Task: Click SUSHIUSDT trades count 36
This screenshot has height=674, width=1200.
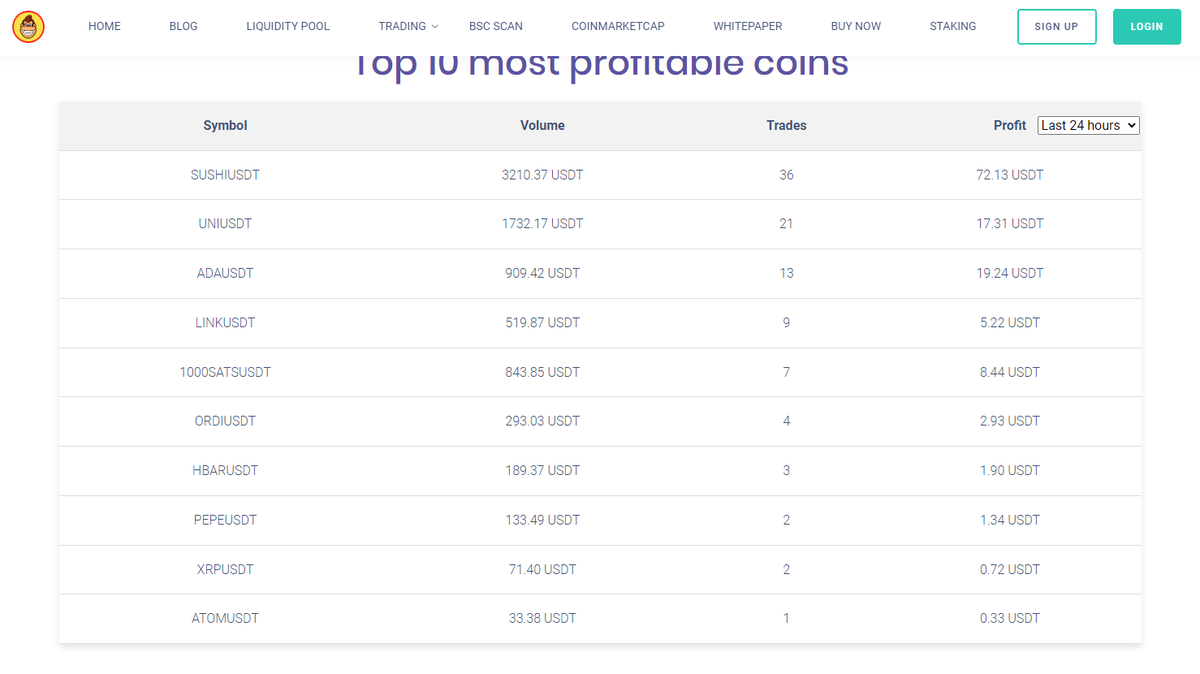Action: [786, 175]
